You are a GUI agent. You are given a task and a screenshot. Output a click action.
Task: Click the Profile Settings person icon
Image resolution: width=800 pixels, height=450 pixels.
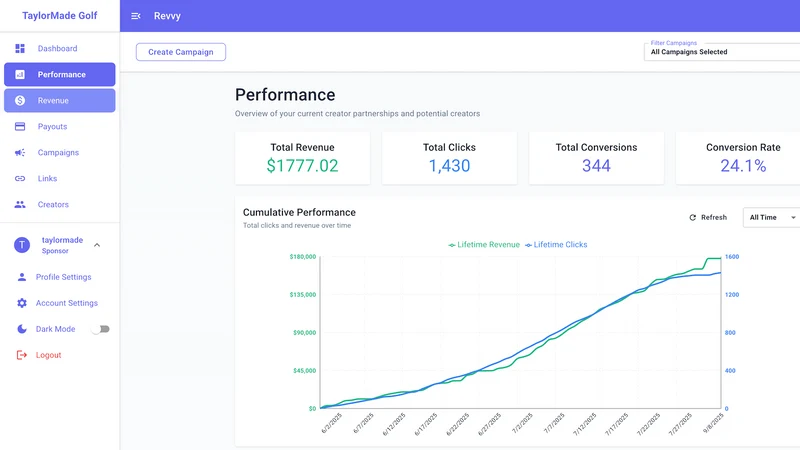(x=21, y=277)
